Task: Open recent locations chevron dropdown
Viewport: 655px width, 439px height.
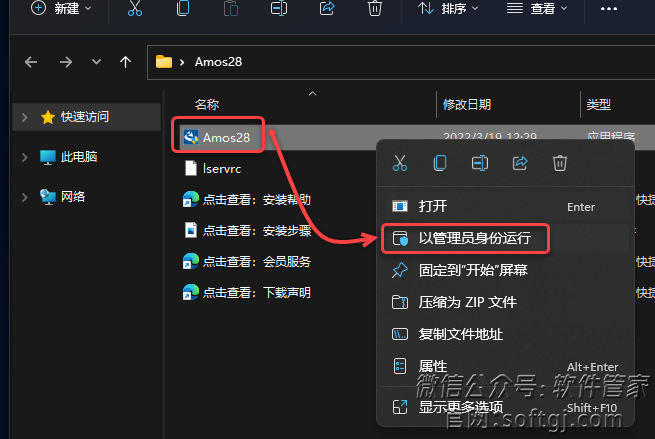Action: 96,62
